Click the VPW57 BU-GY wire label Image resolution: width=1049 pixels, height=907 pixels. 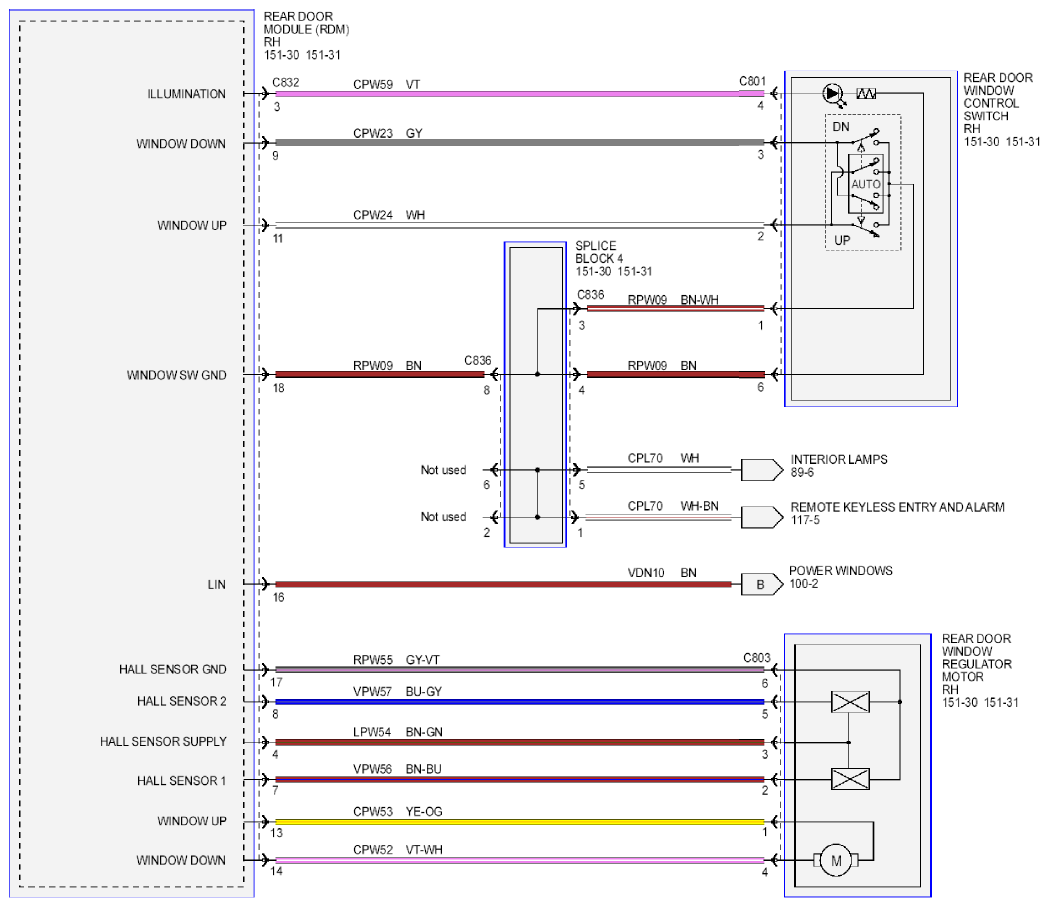click(397, 691)
